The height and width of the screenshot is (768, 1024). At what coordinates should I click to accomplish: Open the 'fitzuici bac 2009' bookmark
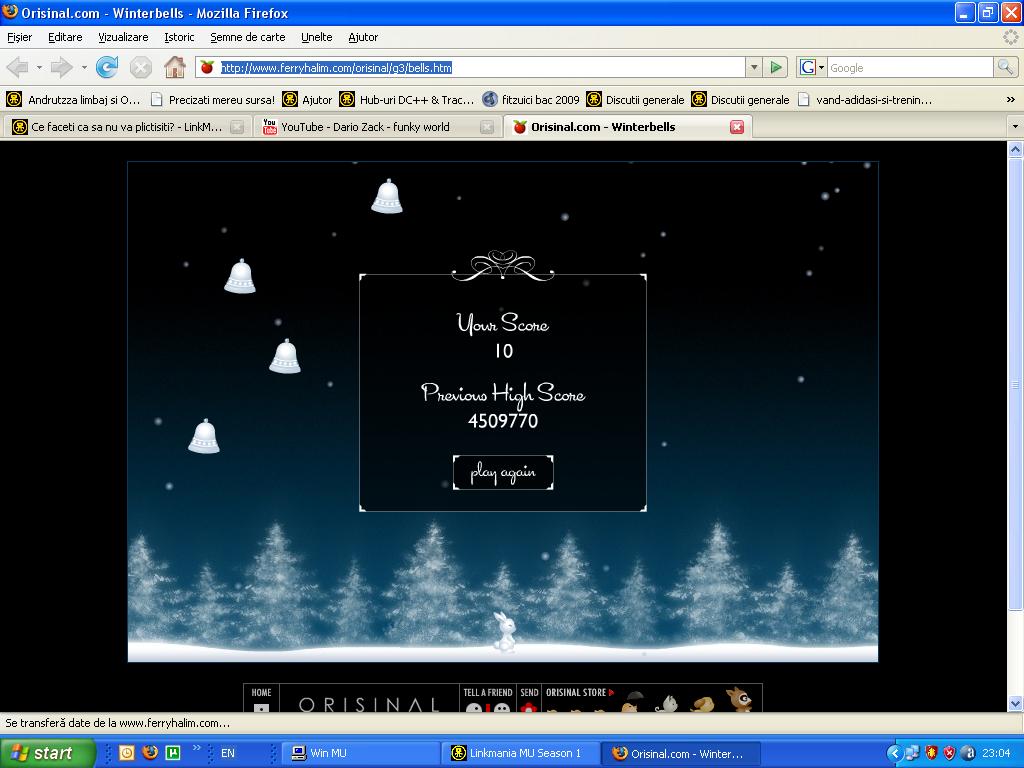531,100
